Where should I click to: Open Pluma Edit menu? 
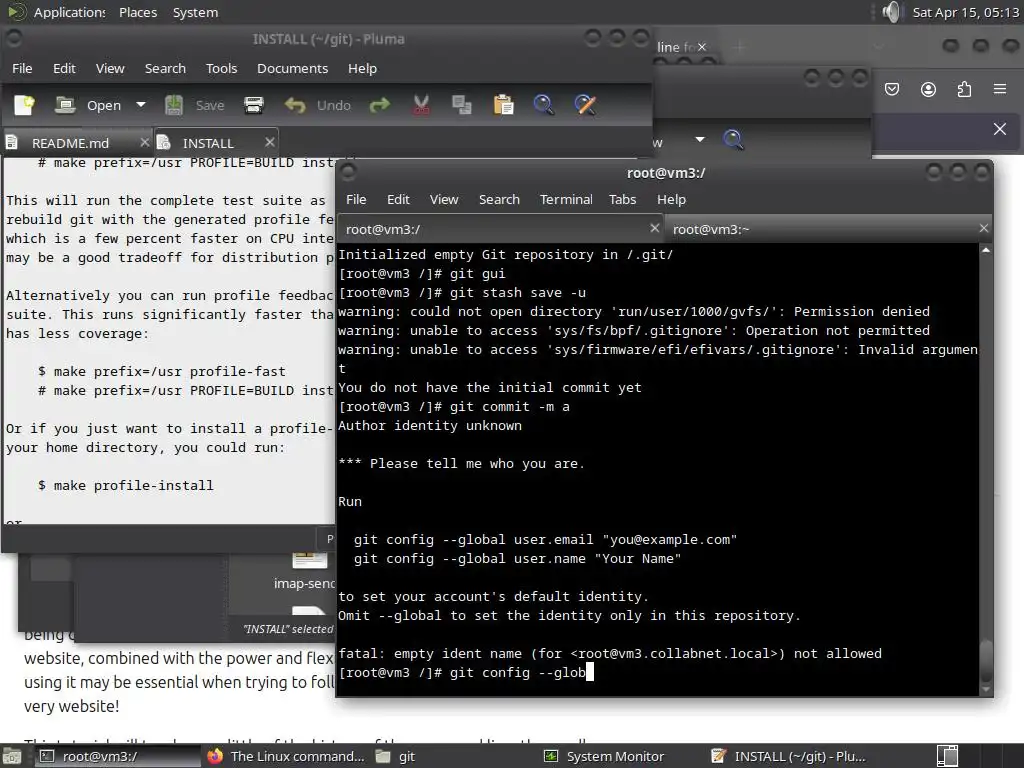(x=64, y=69)
